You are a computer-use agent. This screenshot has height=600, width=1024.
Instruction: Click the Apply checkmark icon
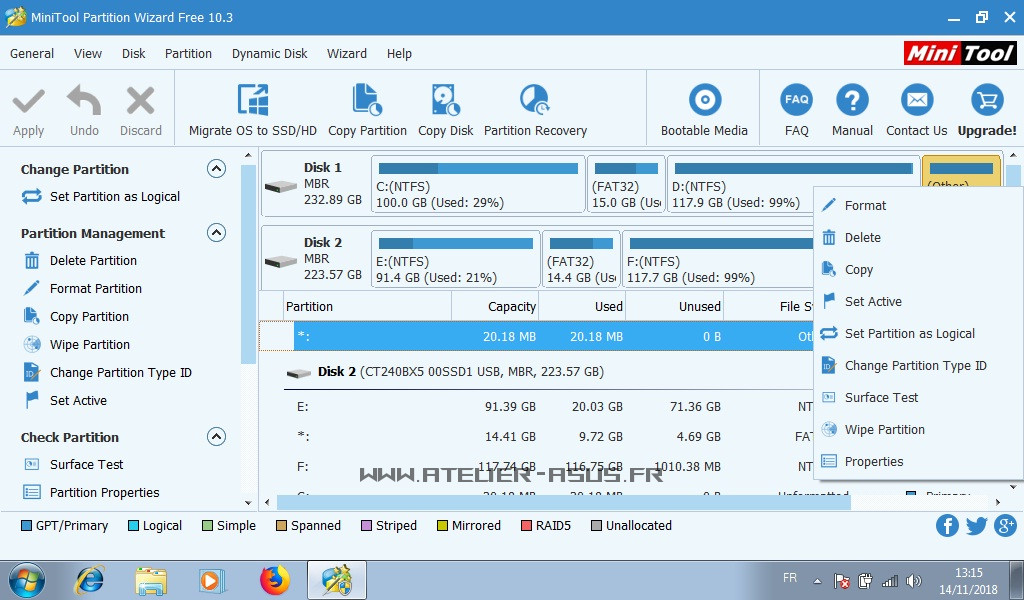click(29, 101)
